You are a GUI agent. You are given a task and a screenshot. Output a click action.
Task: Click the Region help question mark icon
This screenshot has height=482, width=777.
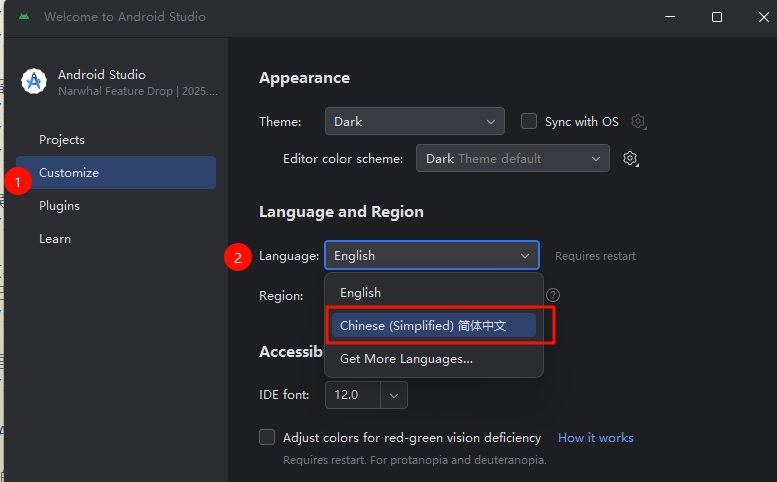[553, 295]
